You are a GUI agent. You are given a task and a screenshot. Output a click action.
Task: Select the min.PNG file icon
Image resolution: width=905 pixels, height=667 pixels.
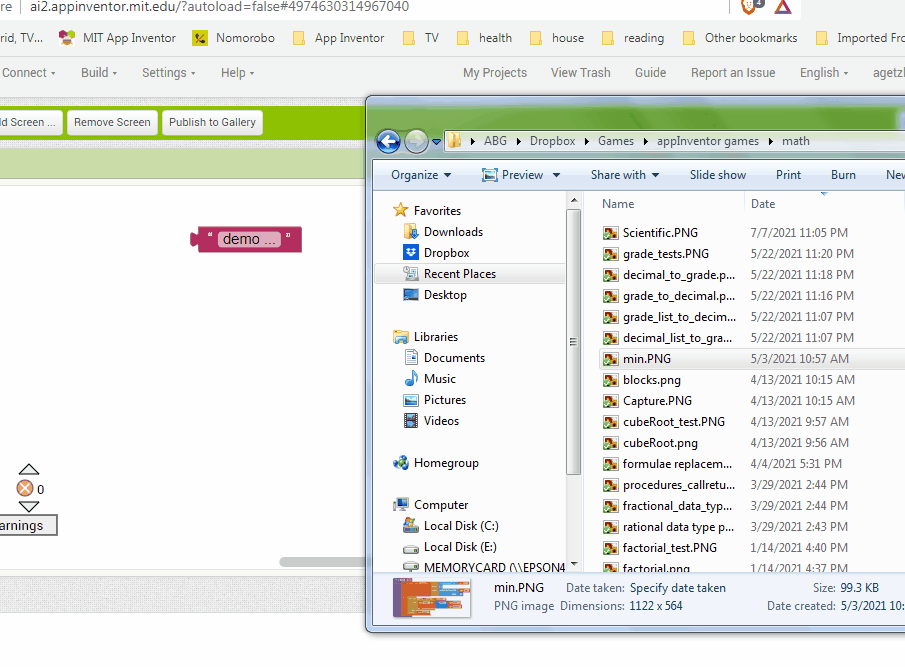point(610,359)
